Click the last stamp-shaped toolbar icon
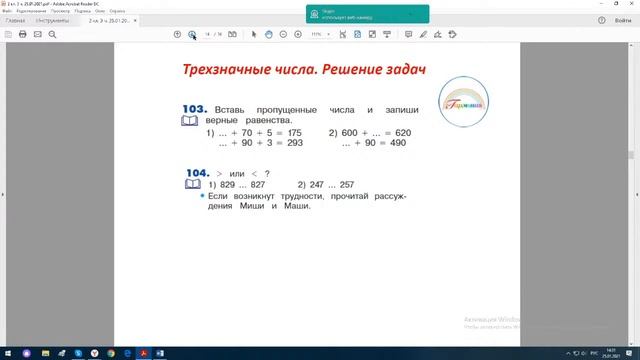The height and width of the screenshot is (360, 640). [452, 34]
